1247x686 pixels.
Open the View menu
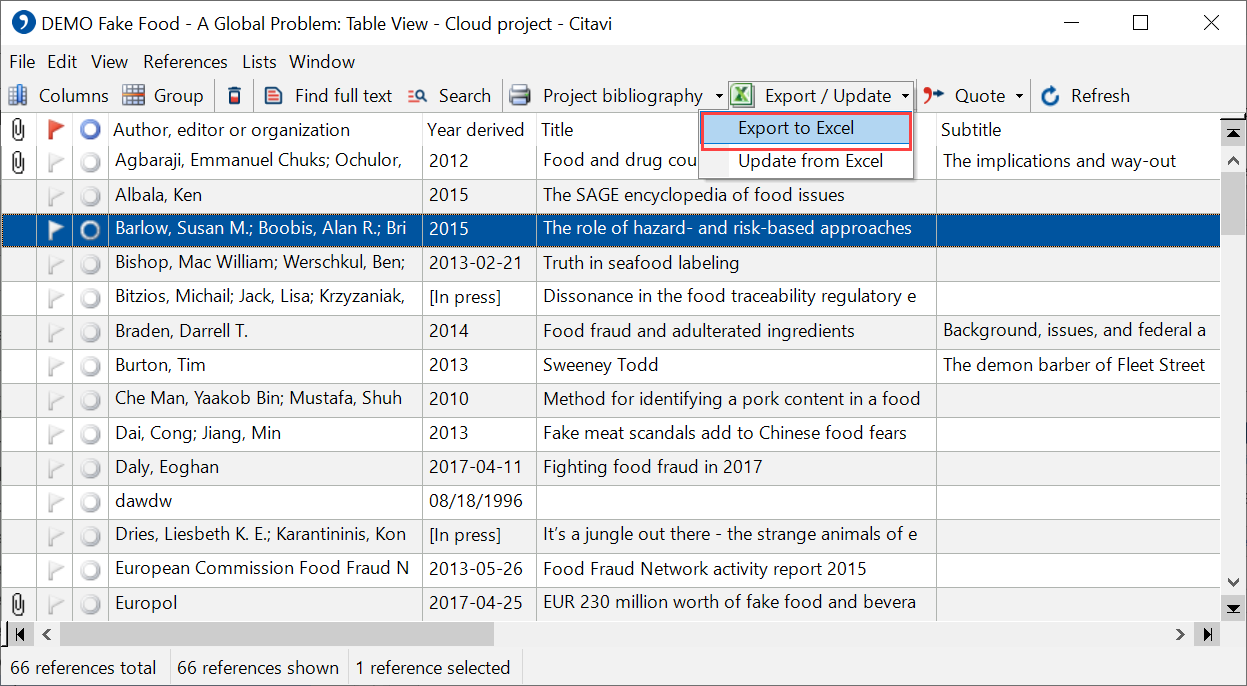[109, 62]
